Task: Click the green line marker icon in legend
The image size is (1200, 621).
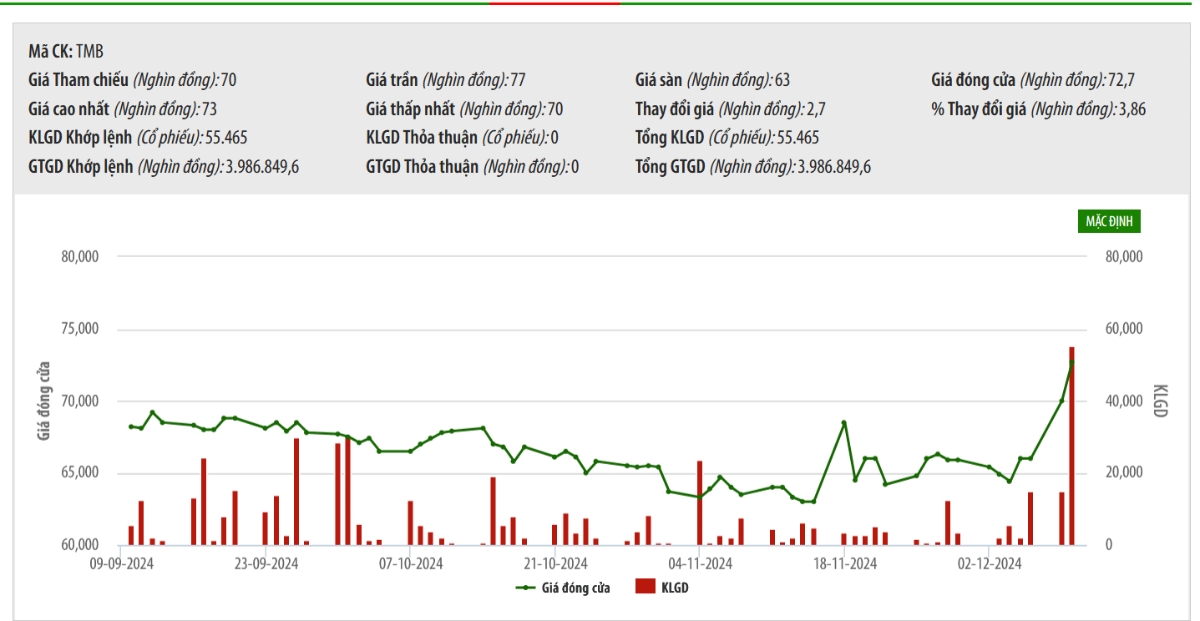Action: click(526, 588)
